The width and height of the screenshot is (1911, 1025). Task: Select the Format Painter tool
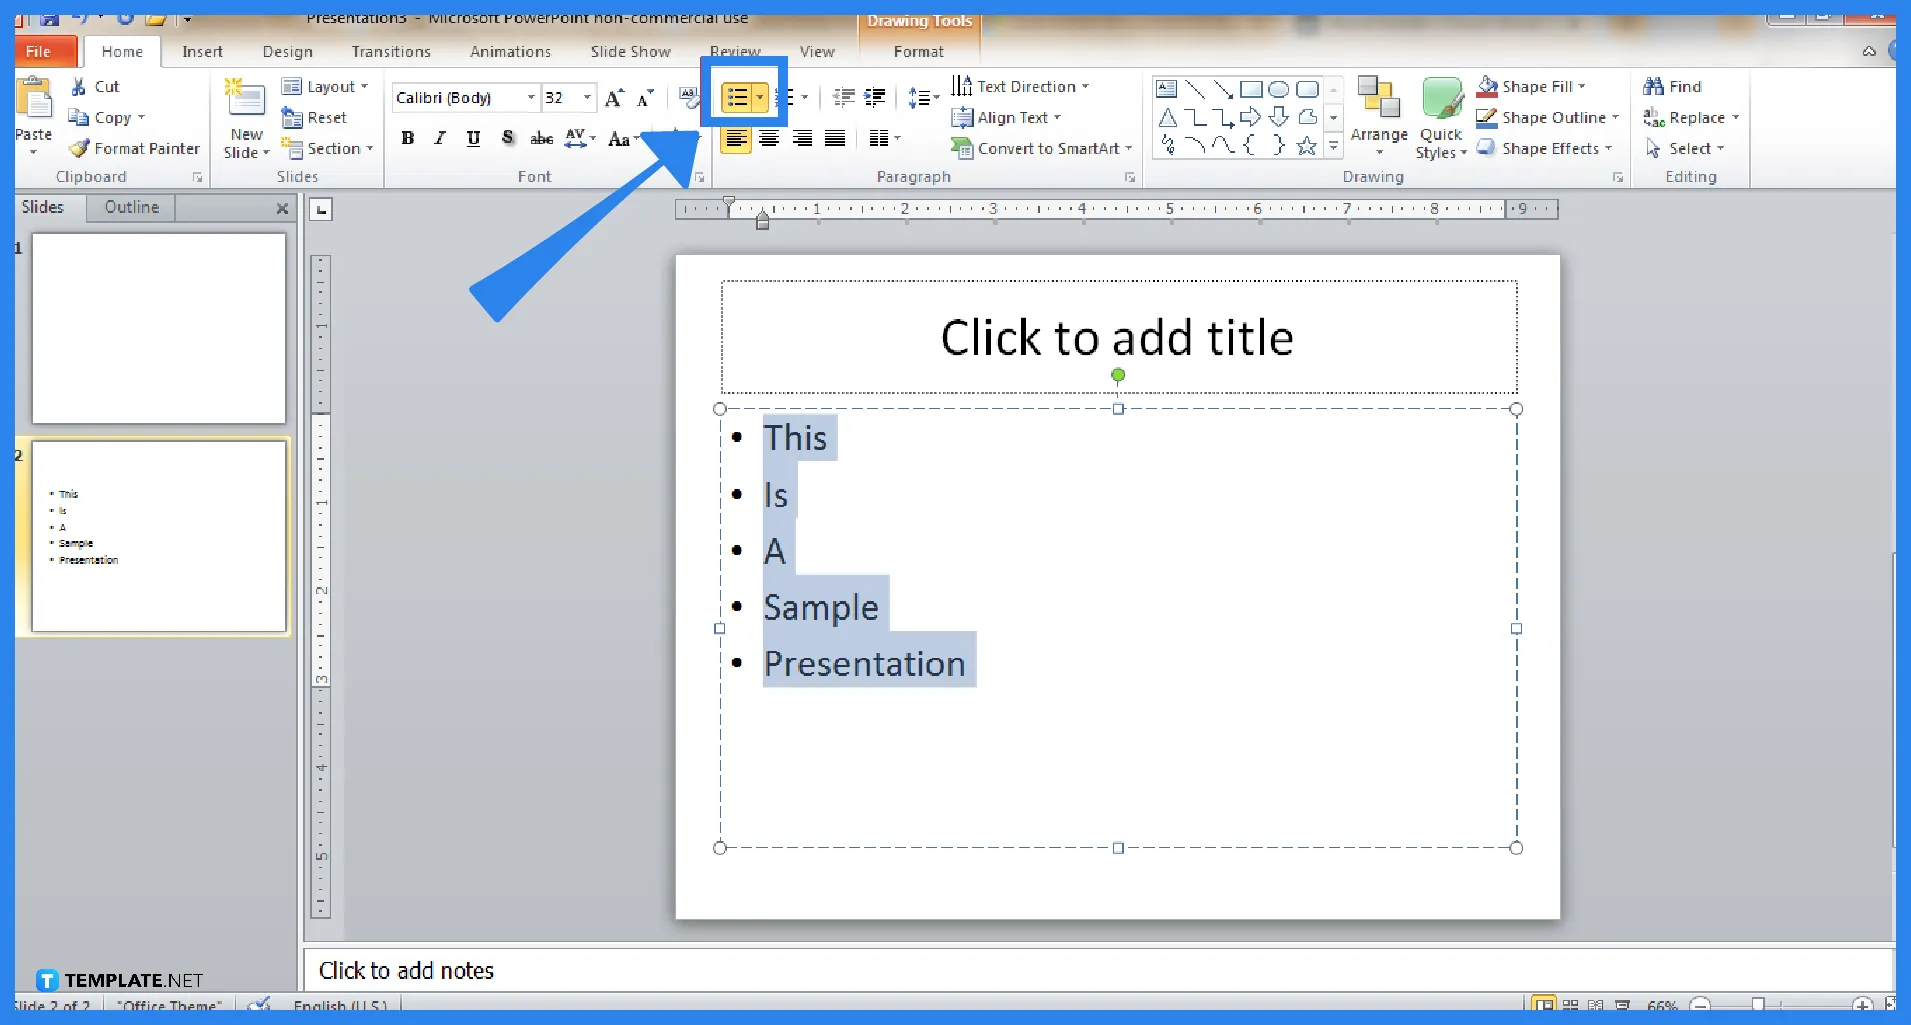click(x=133, y=148)
